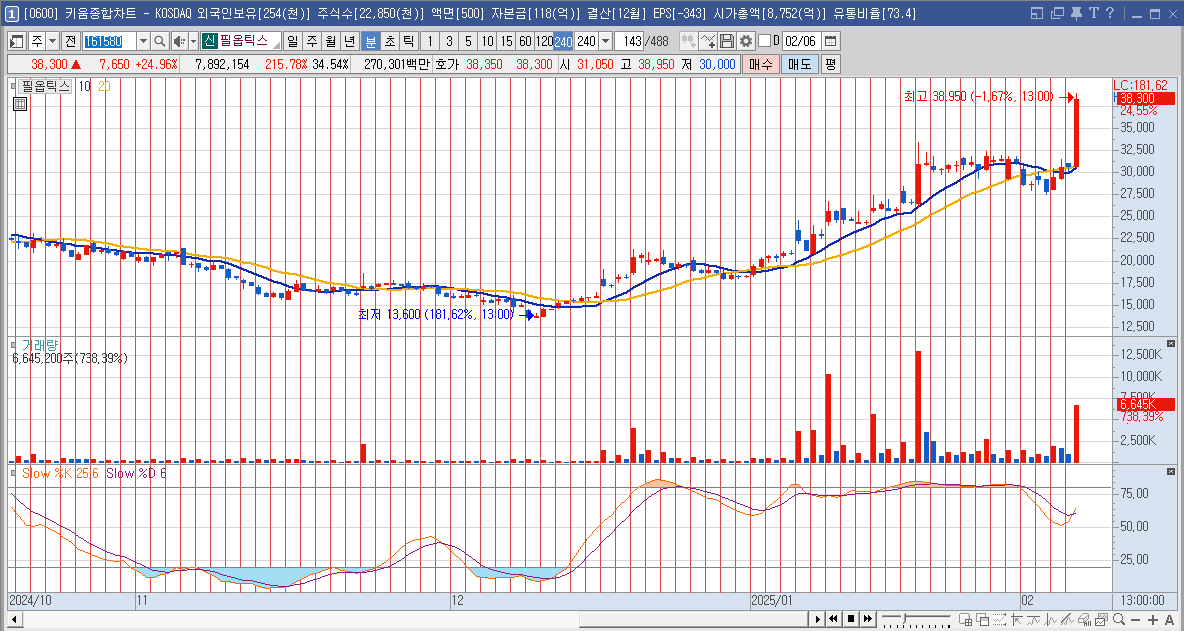This screenshot has height=631, width=1184.
Task: Click the 필옵틱스 legend label on chart
Action: click(x=45, y=86)
